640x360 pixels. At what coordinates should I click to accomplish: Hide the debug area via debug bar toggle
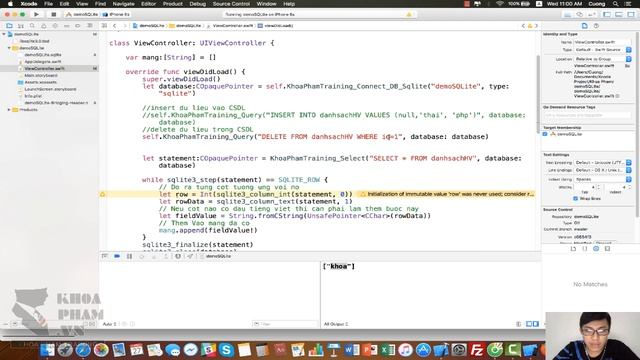click(x=105, y=256)
